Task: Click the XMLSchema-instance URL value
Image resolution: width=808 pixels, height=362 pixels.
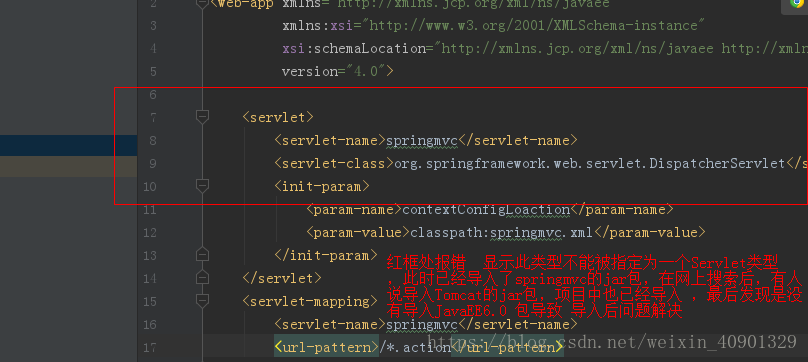Action: (x=533, y=25)
